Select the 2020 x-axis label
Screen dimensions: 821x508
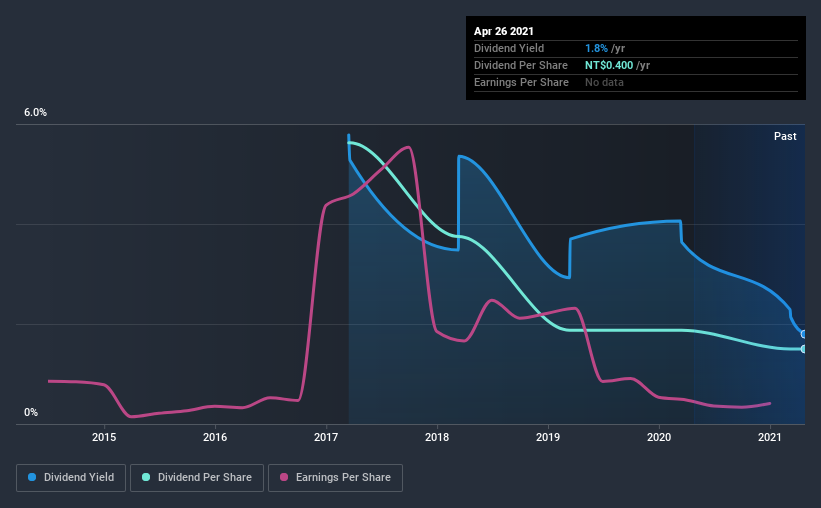[x=659, y=437]
